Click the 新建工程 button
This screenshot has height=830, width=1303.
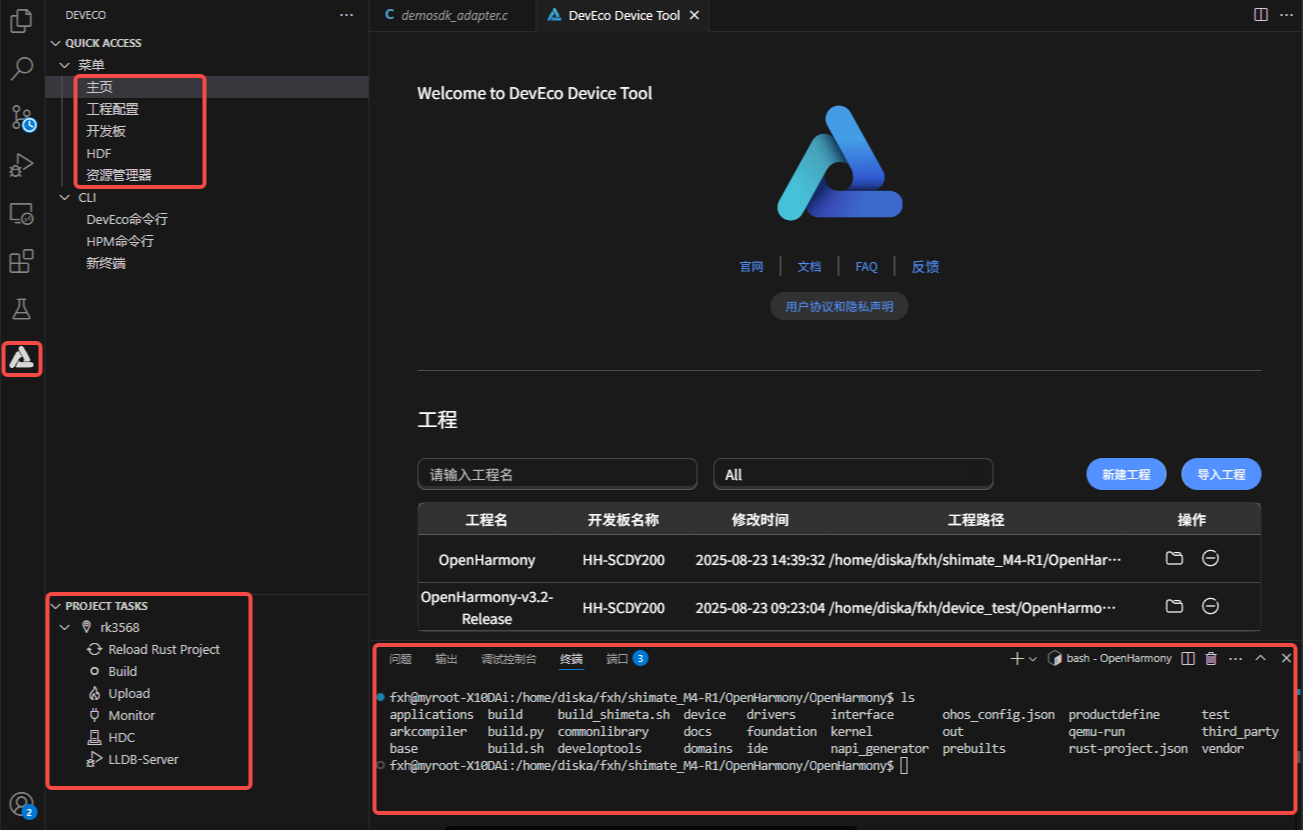pyautogui.click(x=1126, y=473)
